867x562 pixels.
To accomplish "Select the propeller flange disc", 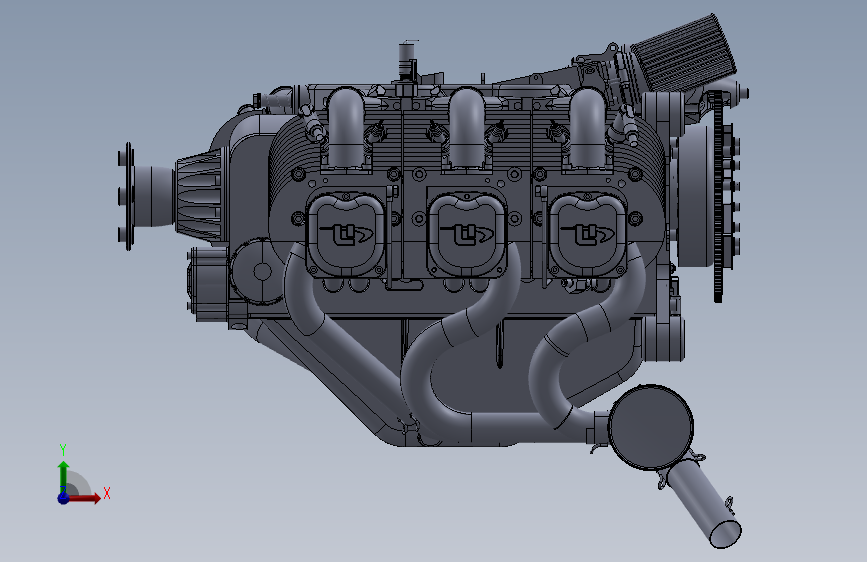I will tap(127, 196).
